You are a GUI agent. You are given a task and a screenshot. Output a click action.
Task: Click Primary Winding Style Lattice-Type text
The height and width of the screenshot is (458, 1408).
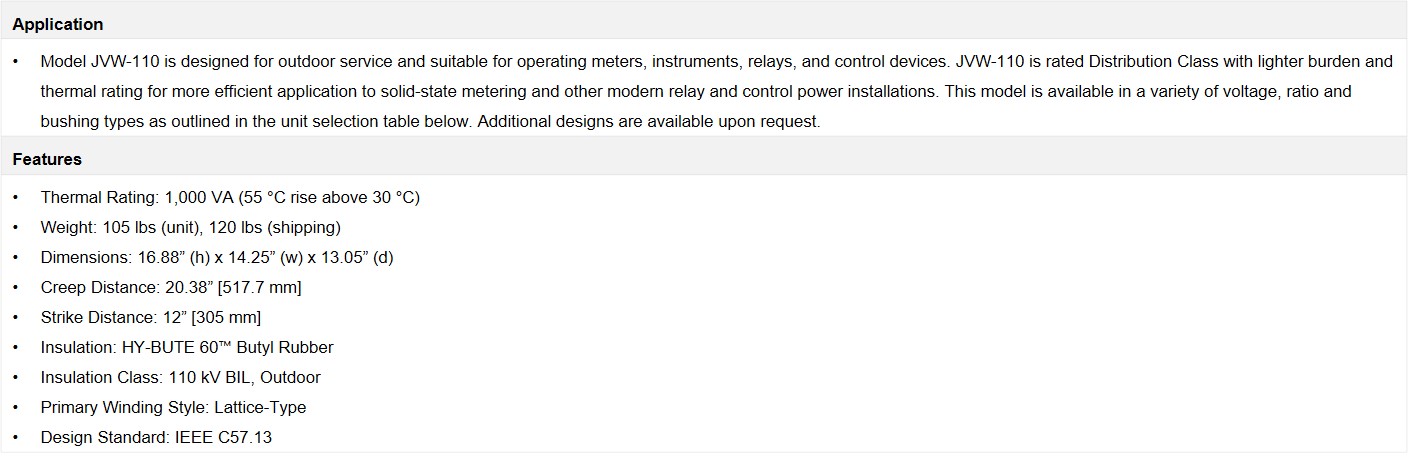[173, 407]
